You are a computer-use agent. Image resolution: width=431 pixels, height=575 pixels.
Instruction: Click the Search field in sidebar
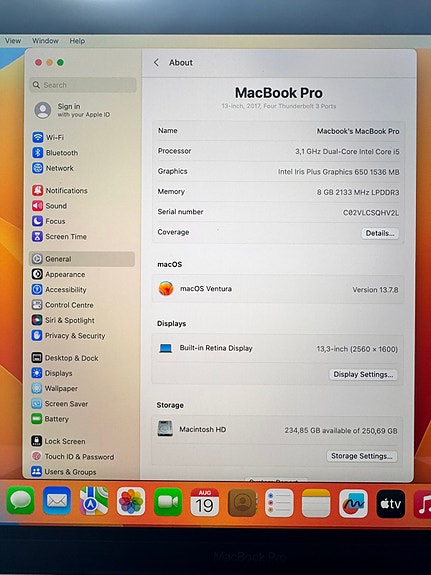[x=83, y=85]
